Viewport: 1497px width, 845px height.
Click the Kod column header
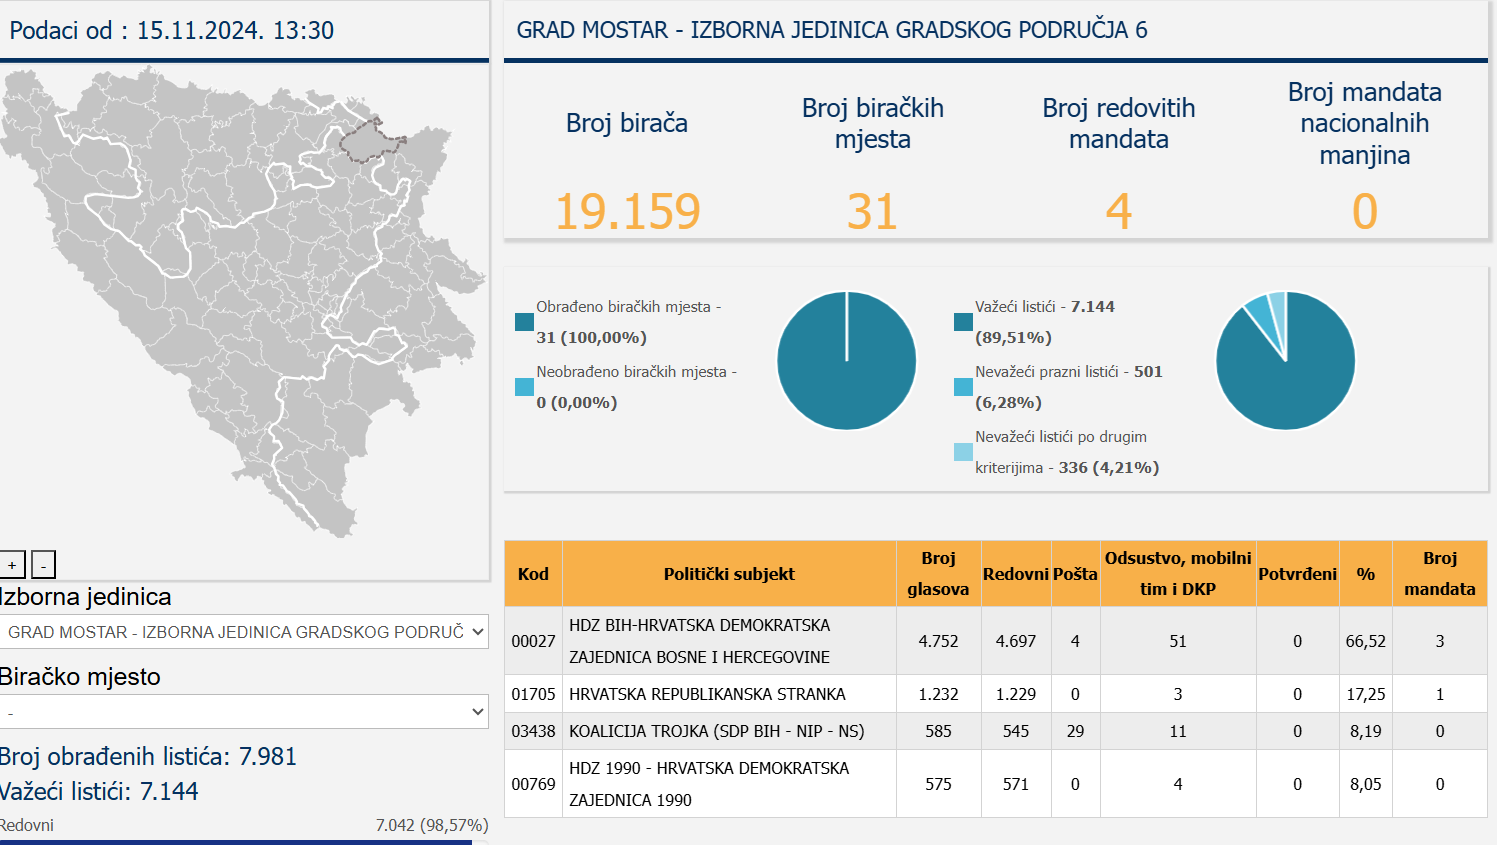coord(533,574)
